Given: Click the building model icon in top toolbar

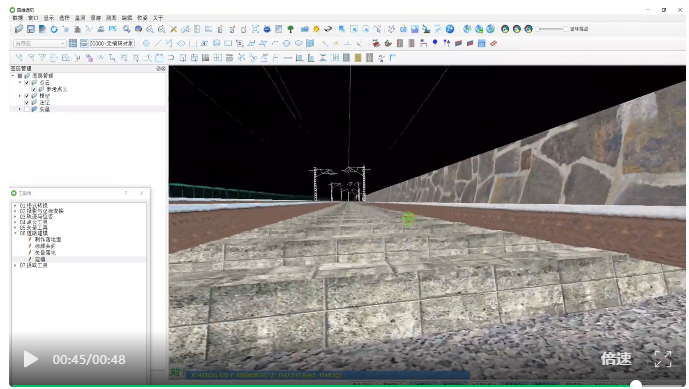Looking at the screenshot, I should 77,29.
